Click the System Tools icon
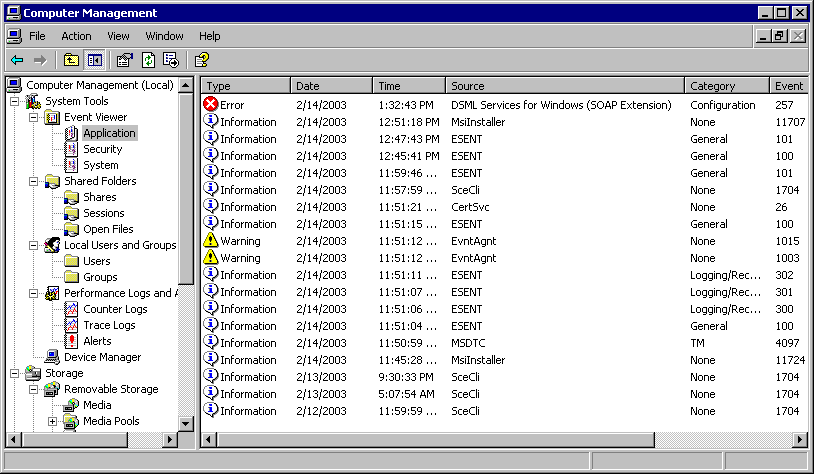 (x=34, y=101)
